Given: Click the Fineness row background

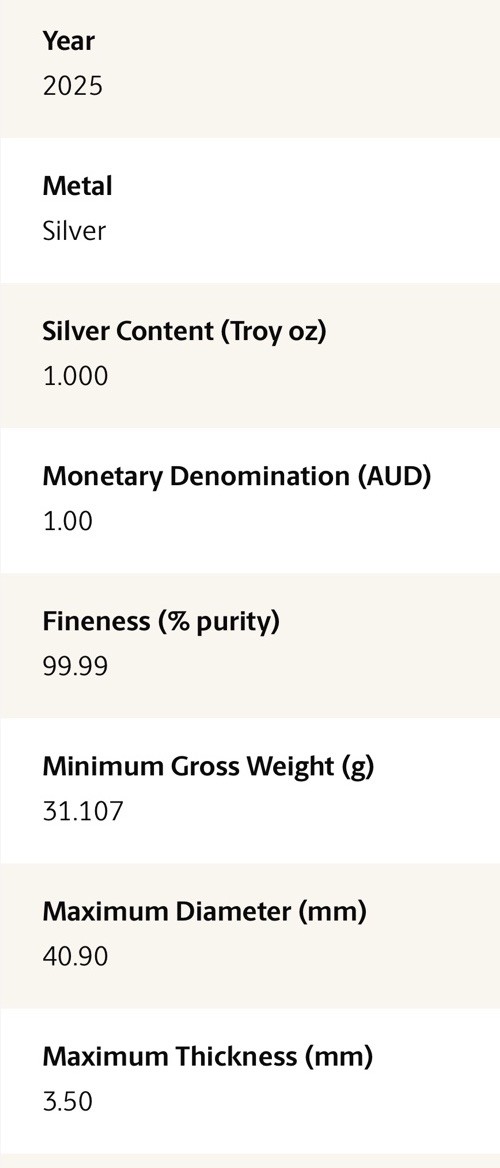Looking at the screenshot, I should 250,645.
